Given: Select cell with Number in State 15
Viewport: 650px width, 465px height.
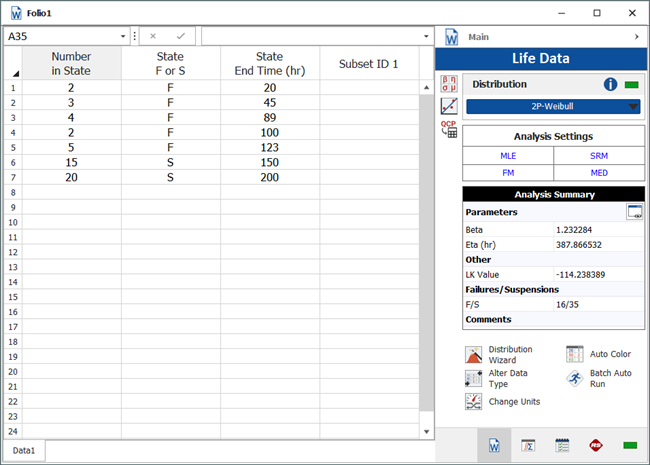Looking at the screenshot, I should coord(71,162).
